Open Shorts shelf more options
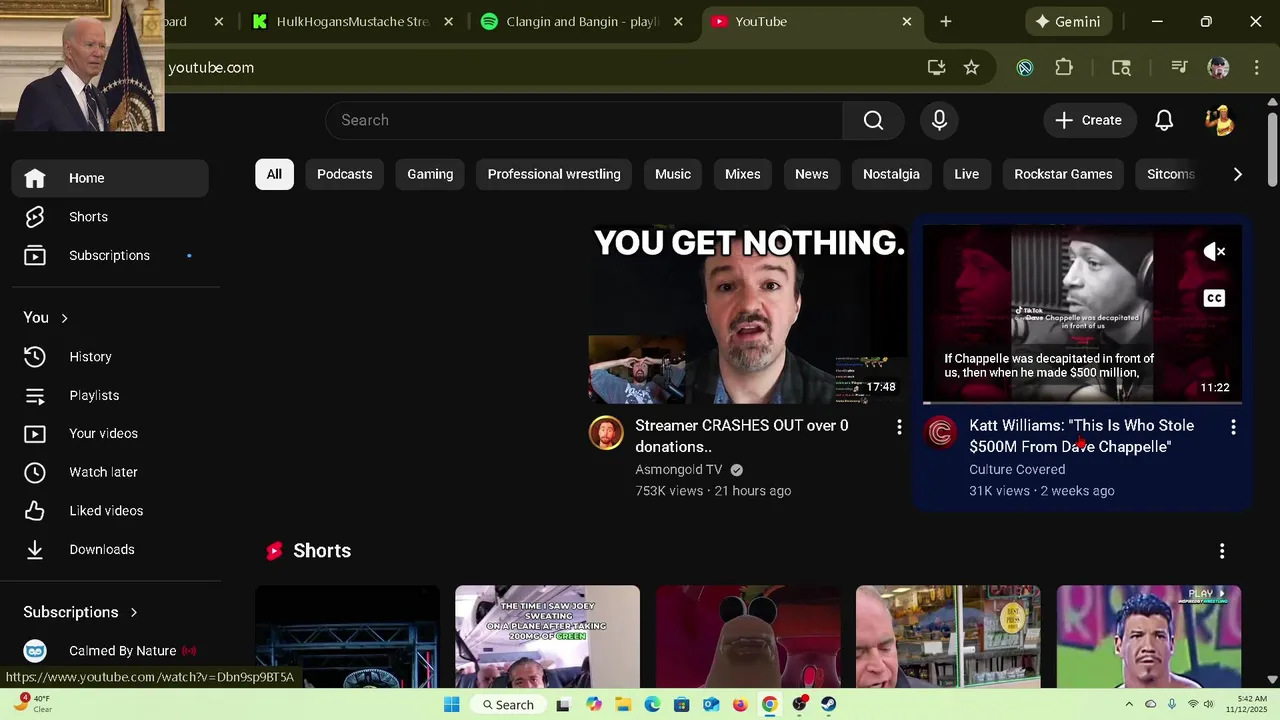1280x720 pixels. [x=1221, y=551]
